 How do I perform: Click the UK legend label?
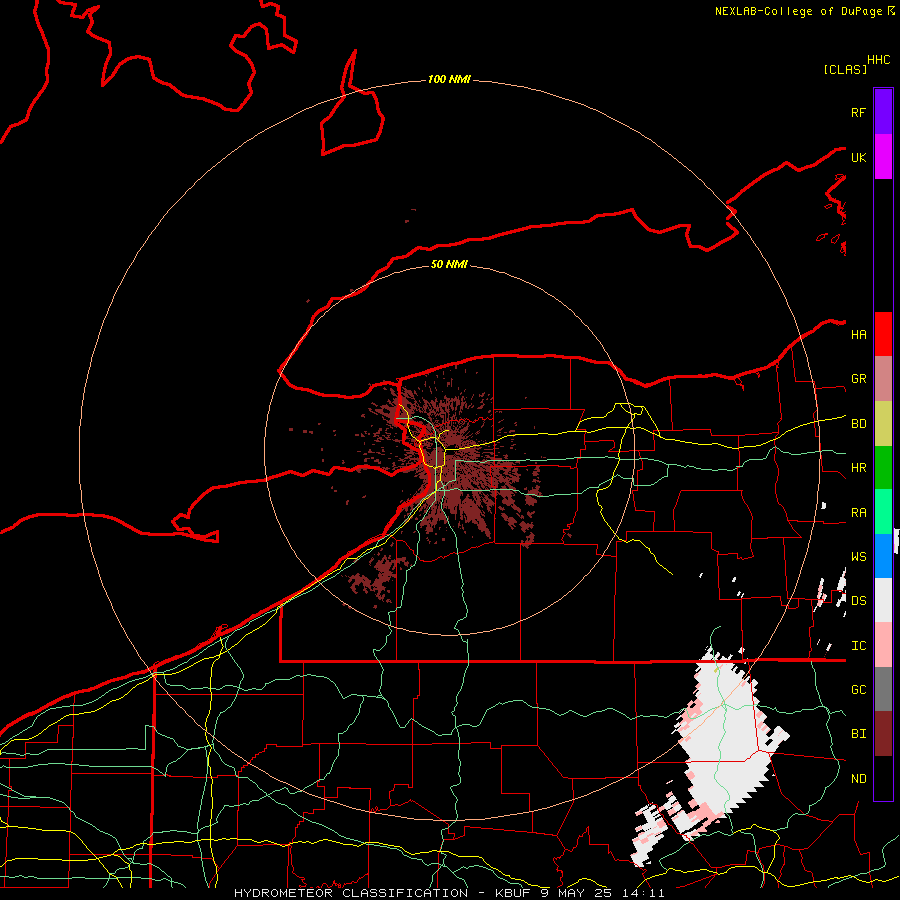(x=858, y=157)
